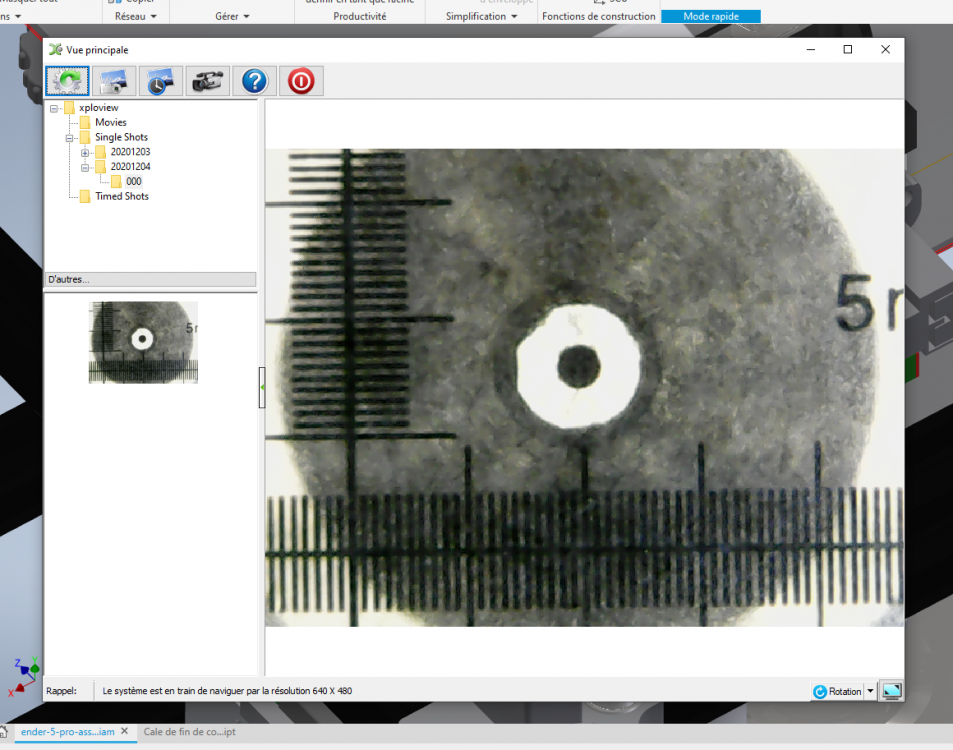Click the Inventor home icon at bottom-left

coord(4,731)
